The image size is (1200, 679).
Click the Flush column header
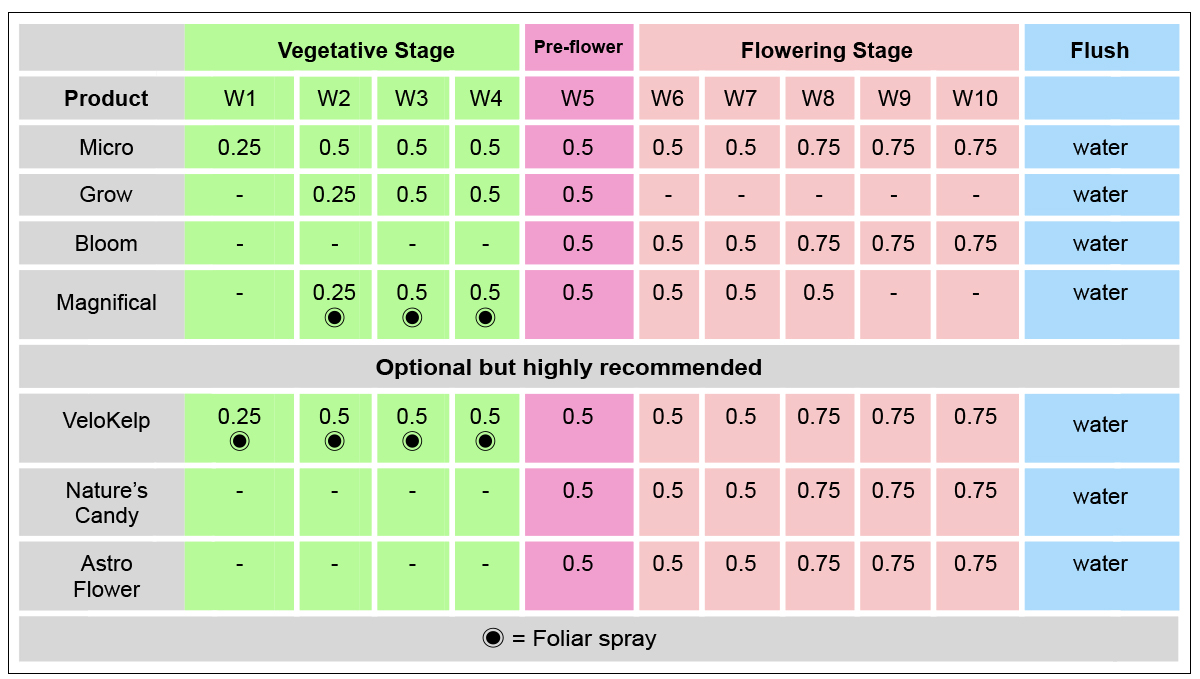[x=1100, y=50]
